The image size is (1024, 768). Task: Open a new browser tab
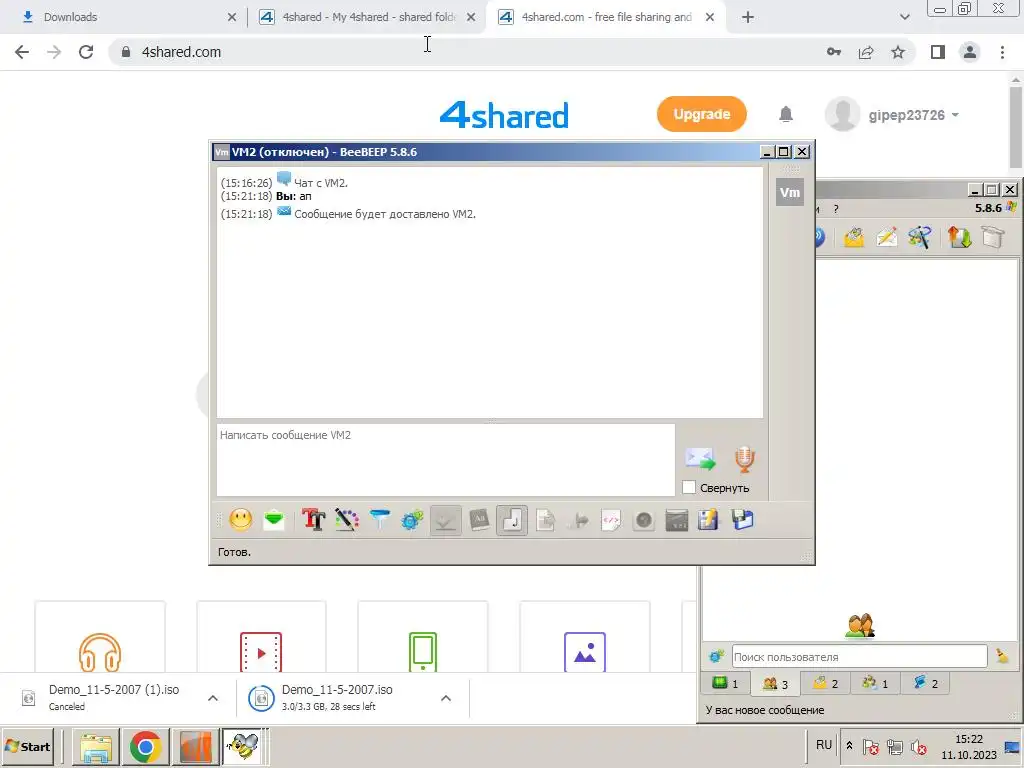pyautogui.click(x=748, y=18)
